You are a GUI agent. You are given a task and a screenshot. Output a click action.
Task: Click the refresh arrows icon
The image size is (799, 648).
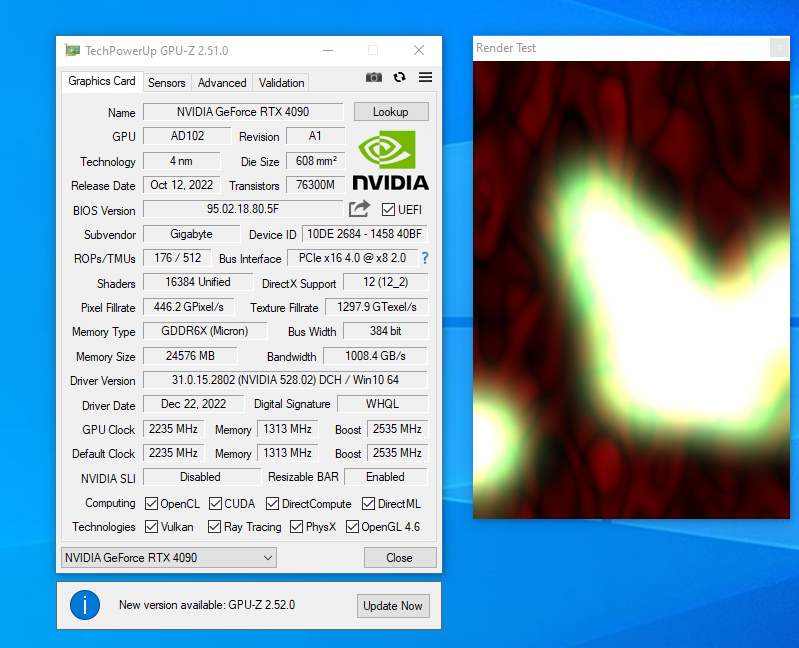[x=400, y=77]
